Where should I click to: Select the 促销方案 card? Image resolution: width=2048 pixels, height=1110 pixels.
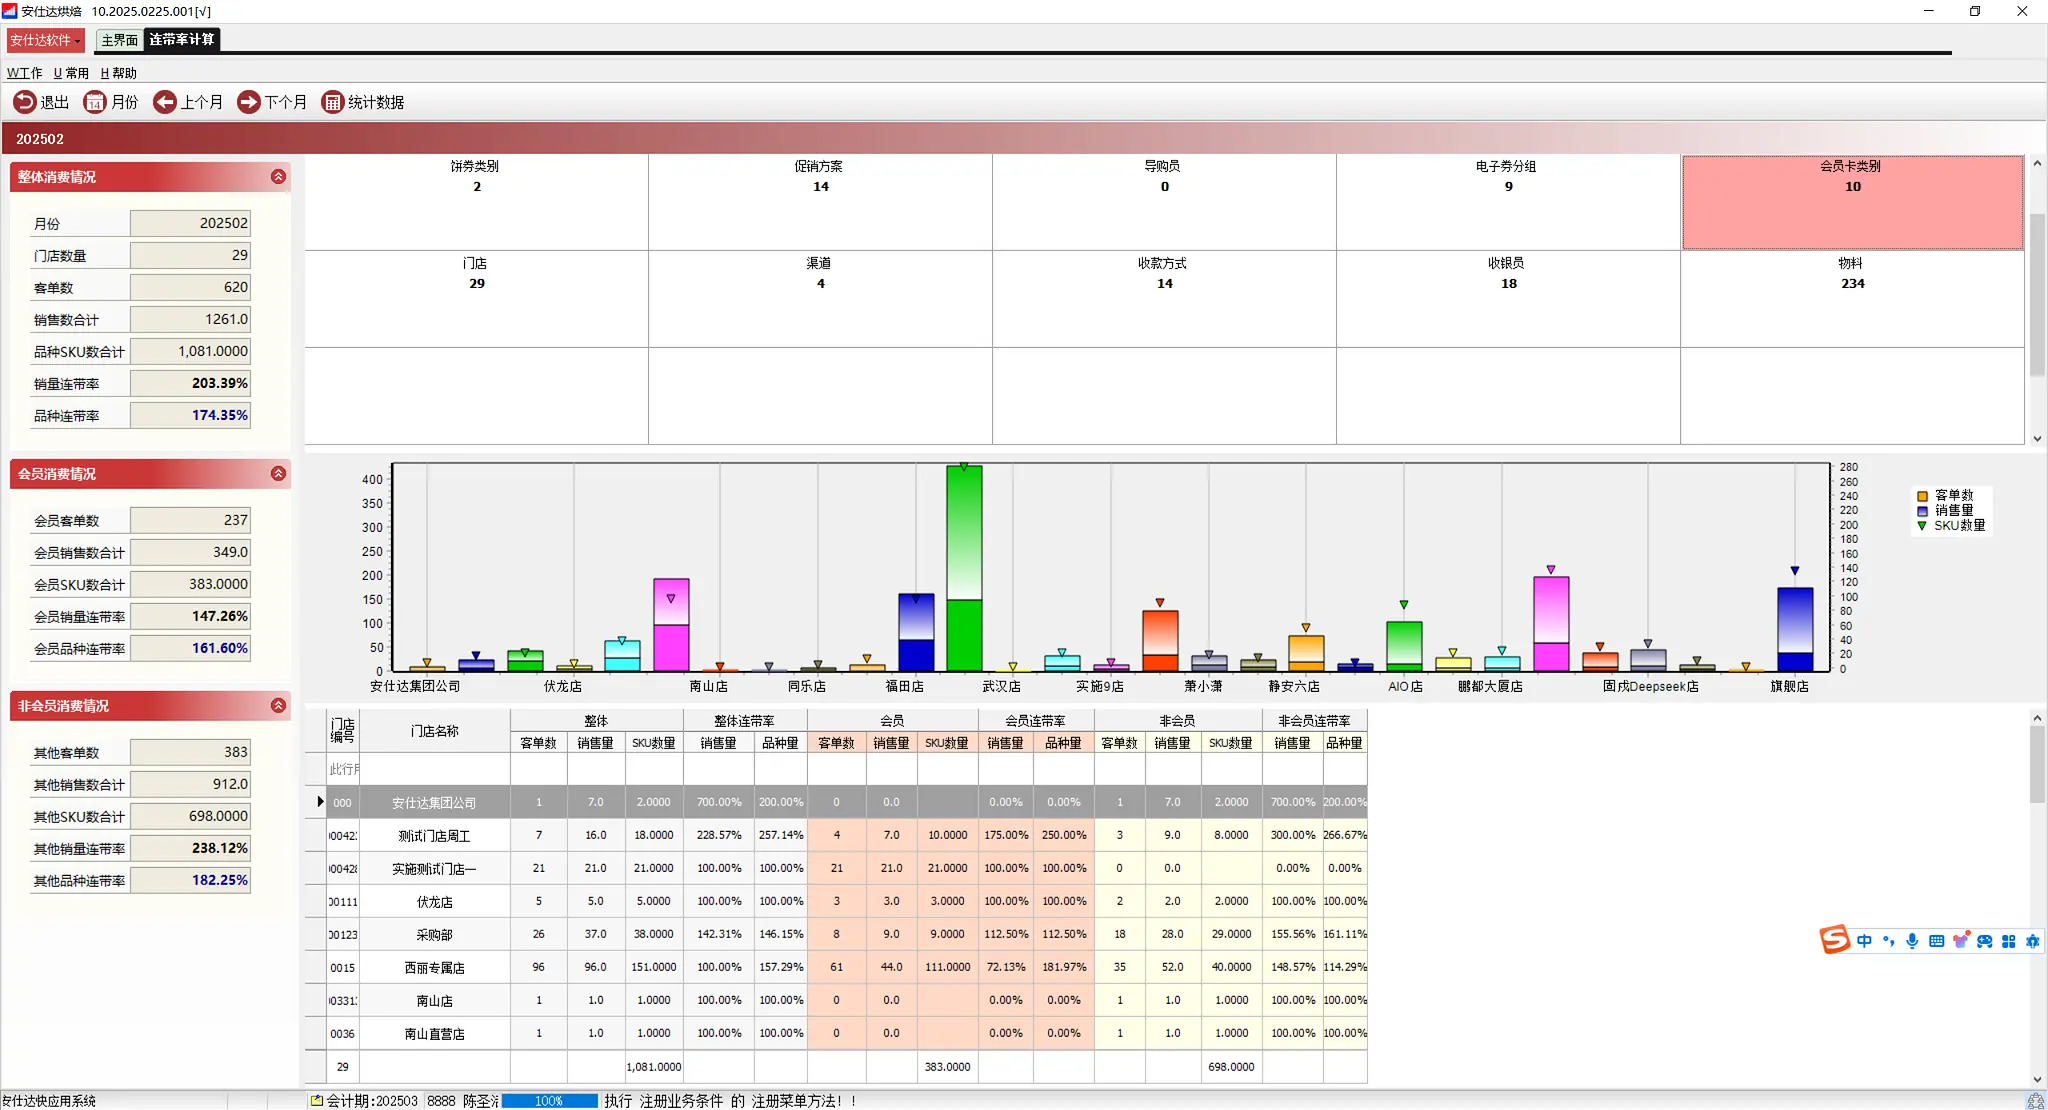point(820,202)
